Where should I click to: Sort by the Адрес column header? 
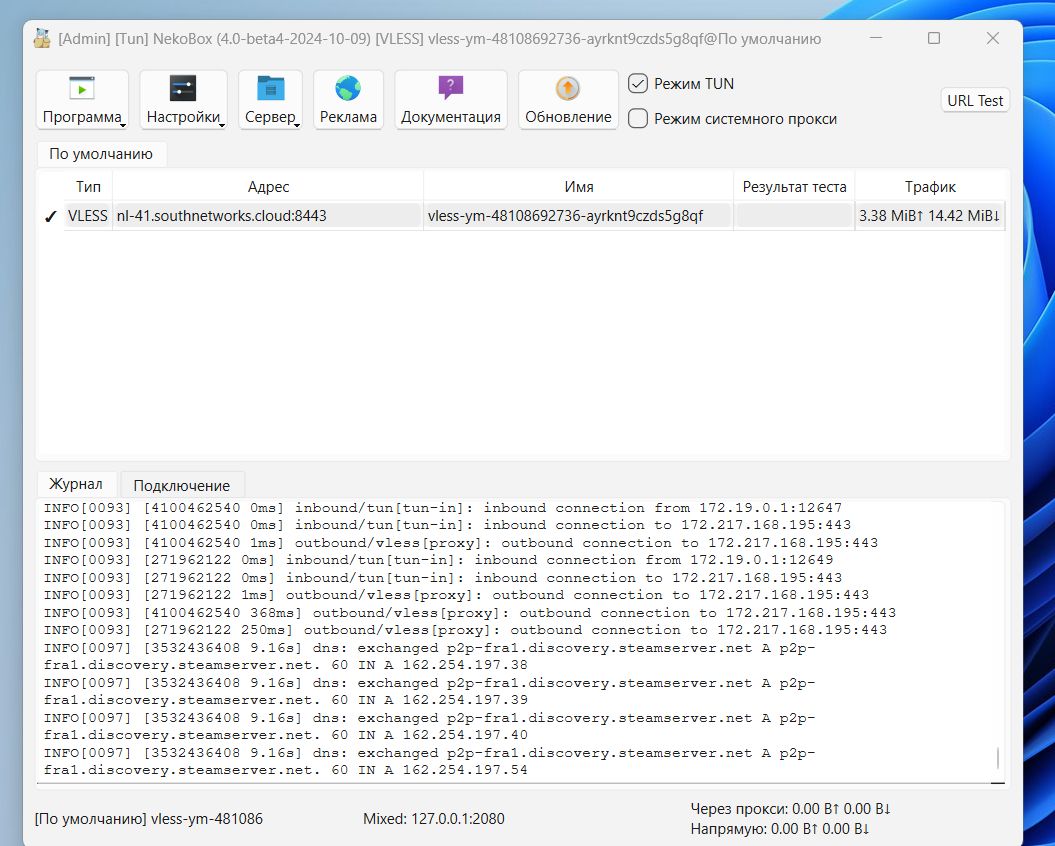point(268,186)
